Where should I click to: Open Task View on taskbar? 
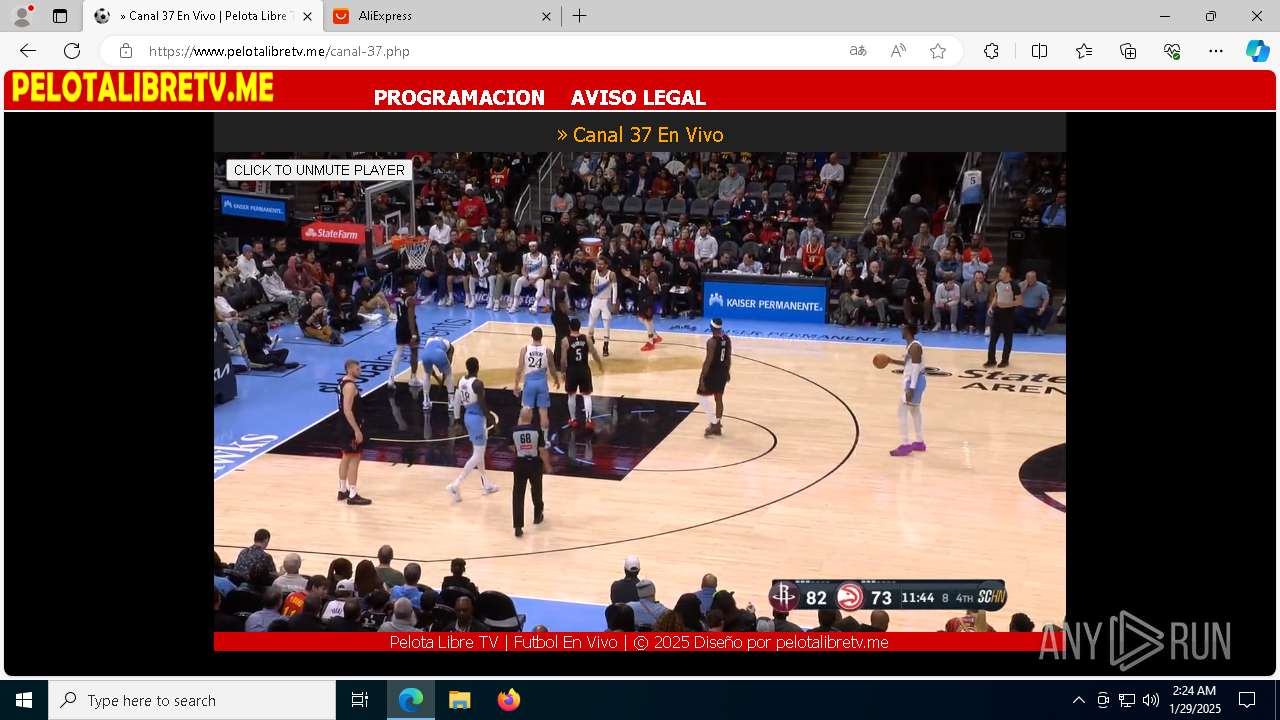(x=360, y=700)
